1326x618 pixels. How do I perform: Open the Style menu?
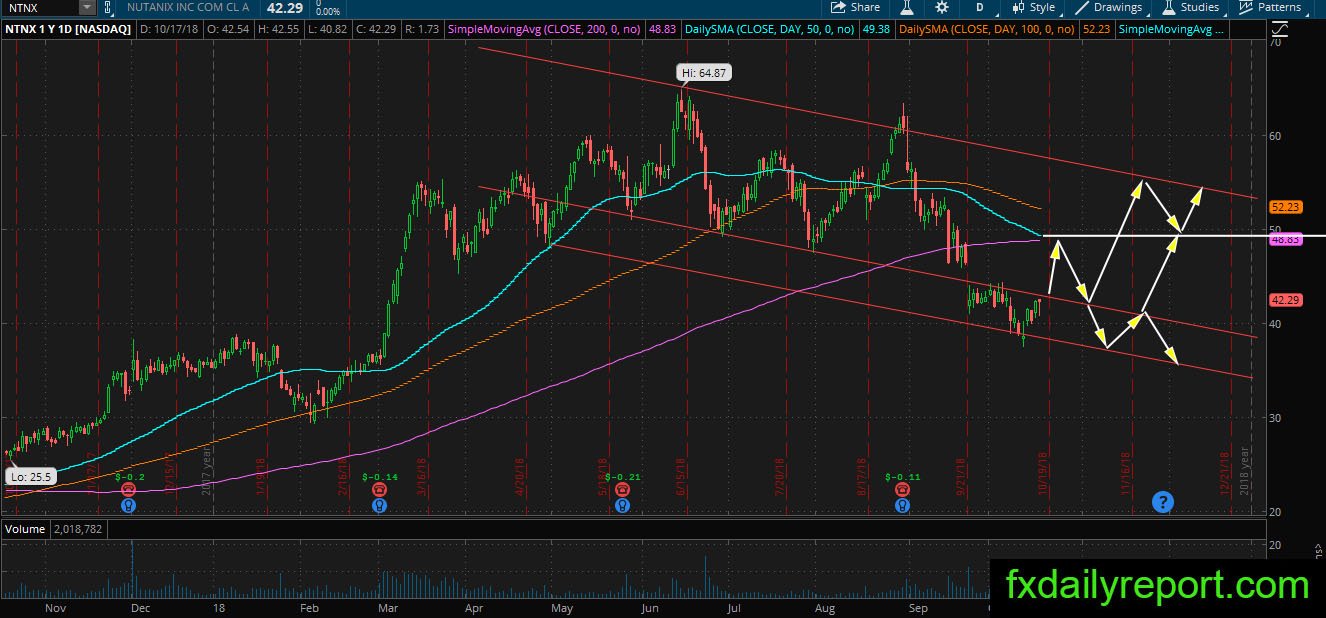click(1032, 7)
